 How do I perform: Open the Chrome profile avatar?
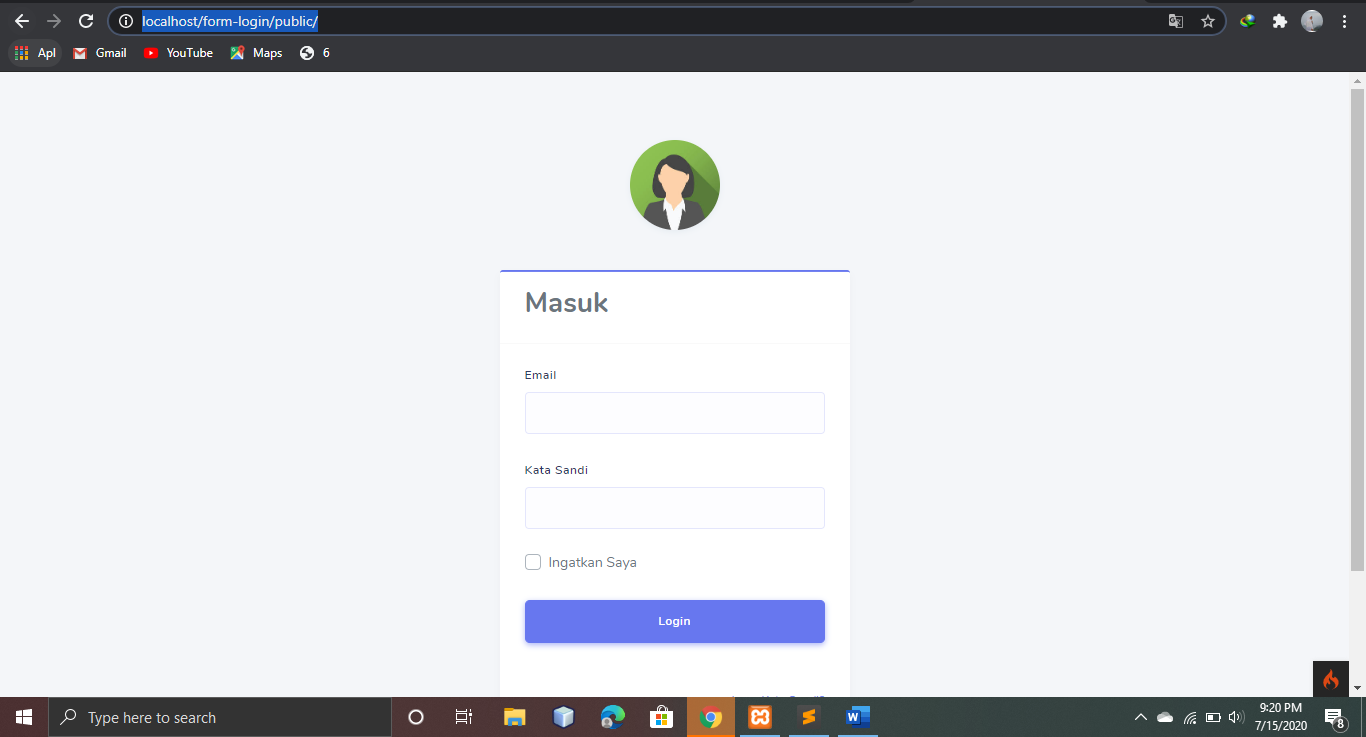pos(1312,21)
